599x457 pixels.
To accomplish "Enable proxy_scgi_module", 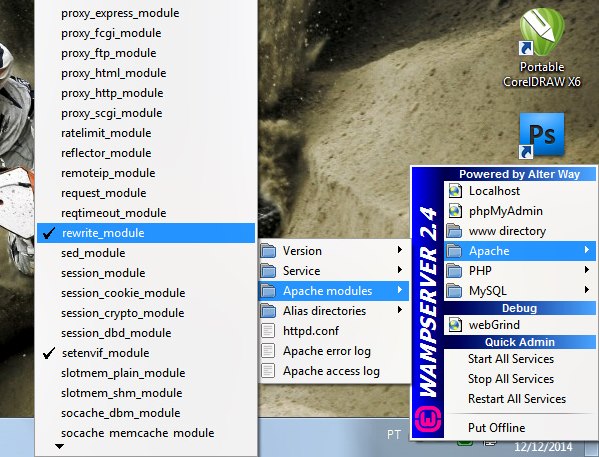I will pos(146,113).
